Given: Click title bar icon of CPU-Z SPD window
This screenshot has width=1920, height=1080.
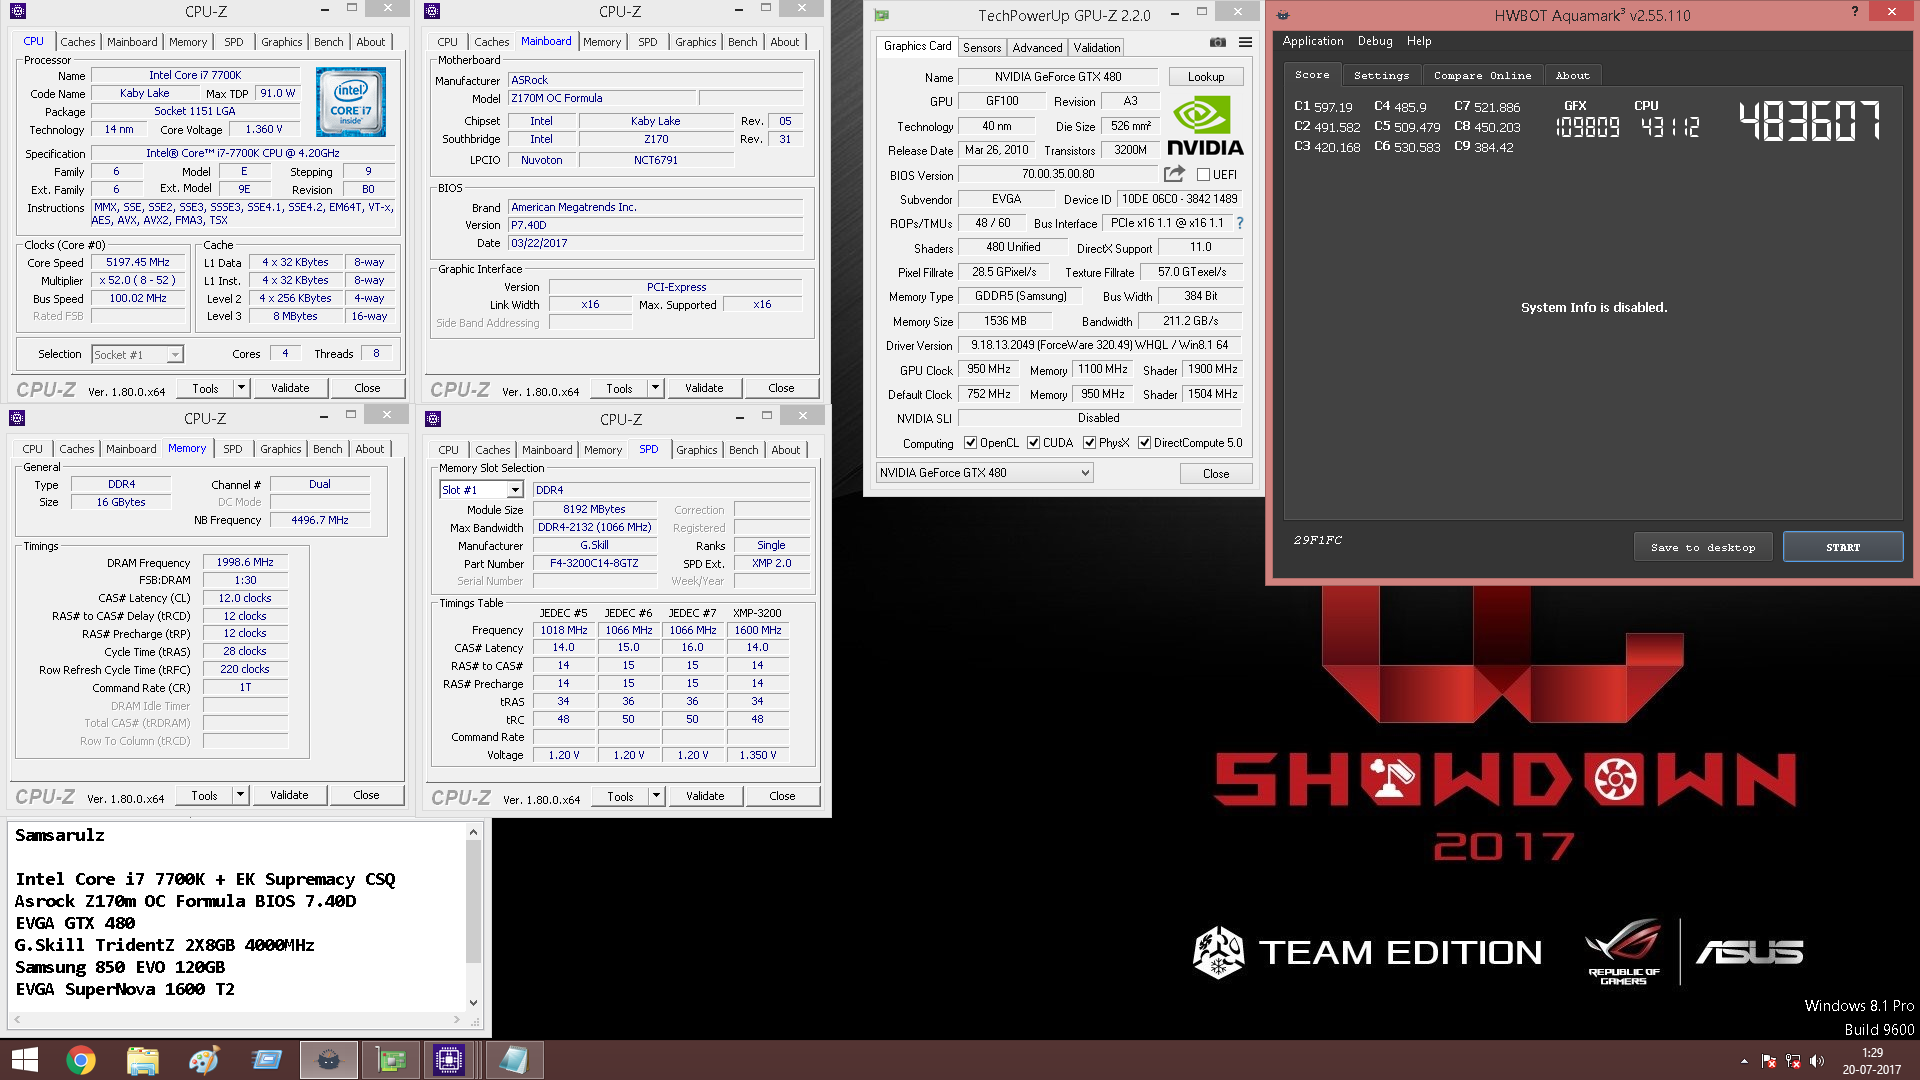Looking at the screenshot, I should coord(433,419).
